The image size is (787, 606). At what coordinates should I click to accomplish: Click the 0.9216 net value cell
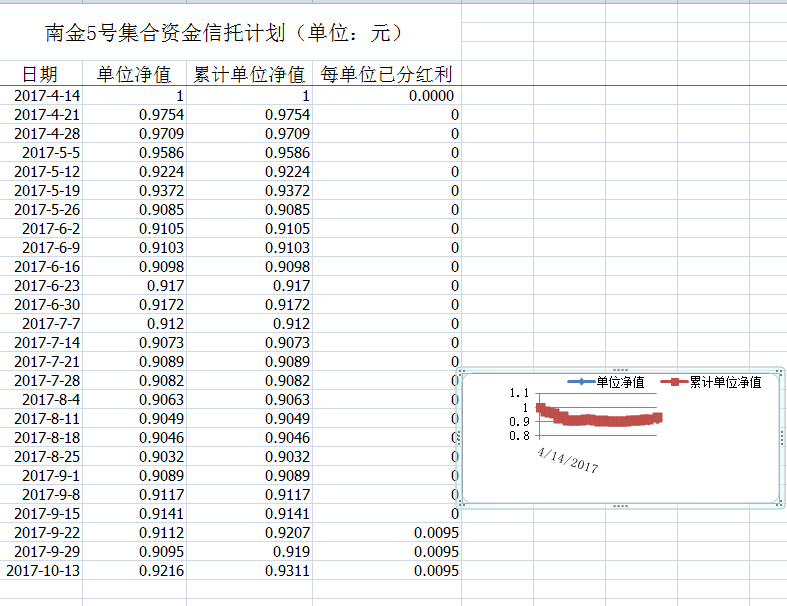135,570
